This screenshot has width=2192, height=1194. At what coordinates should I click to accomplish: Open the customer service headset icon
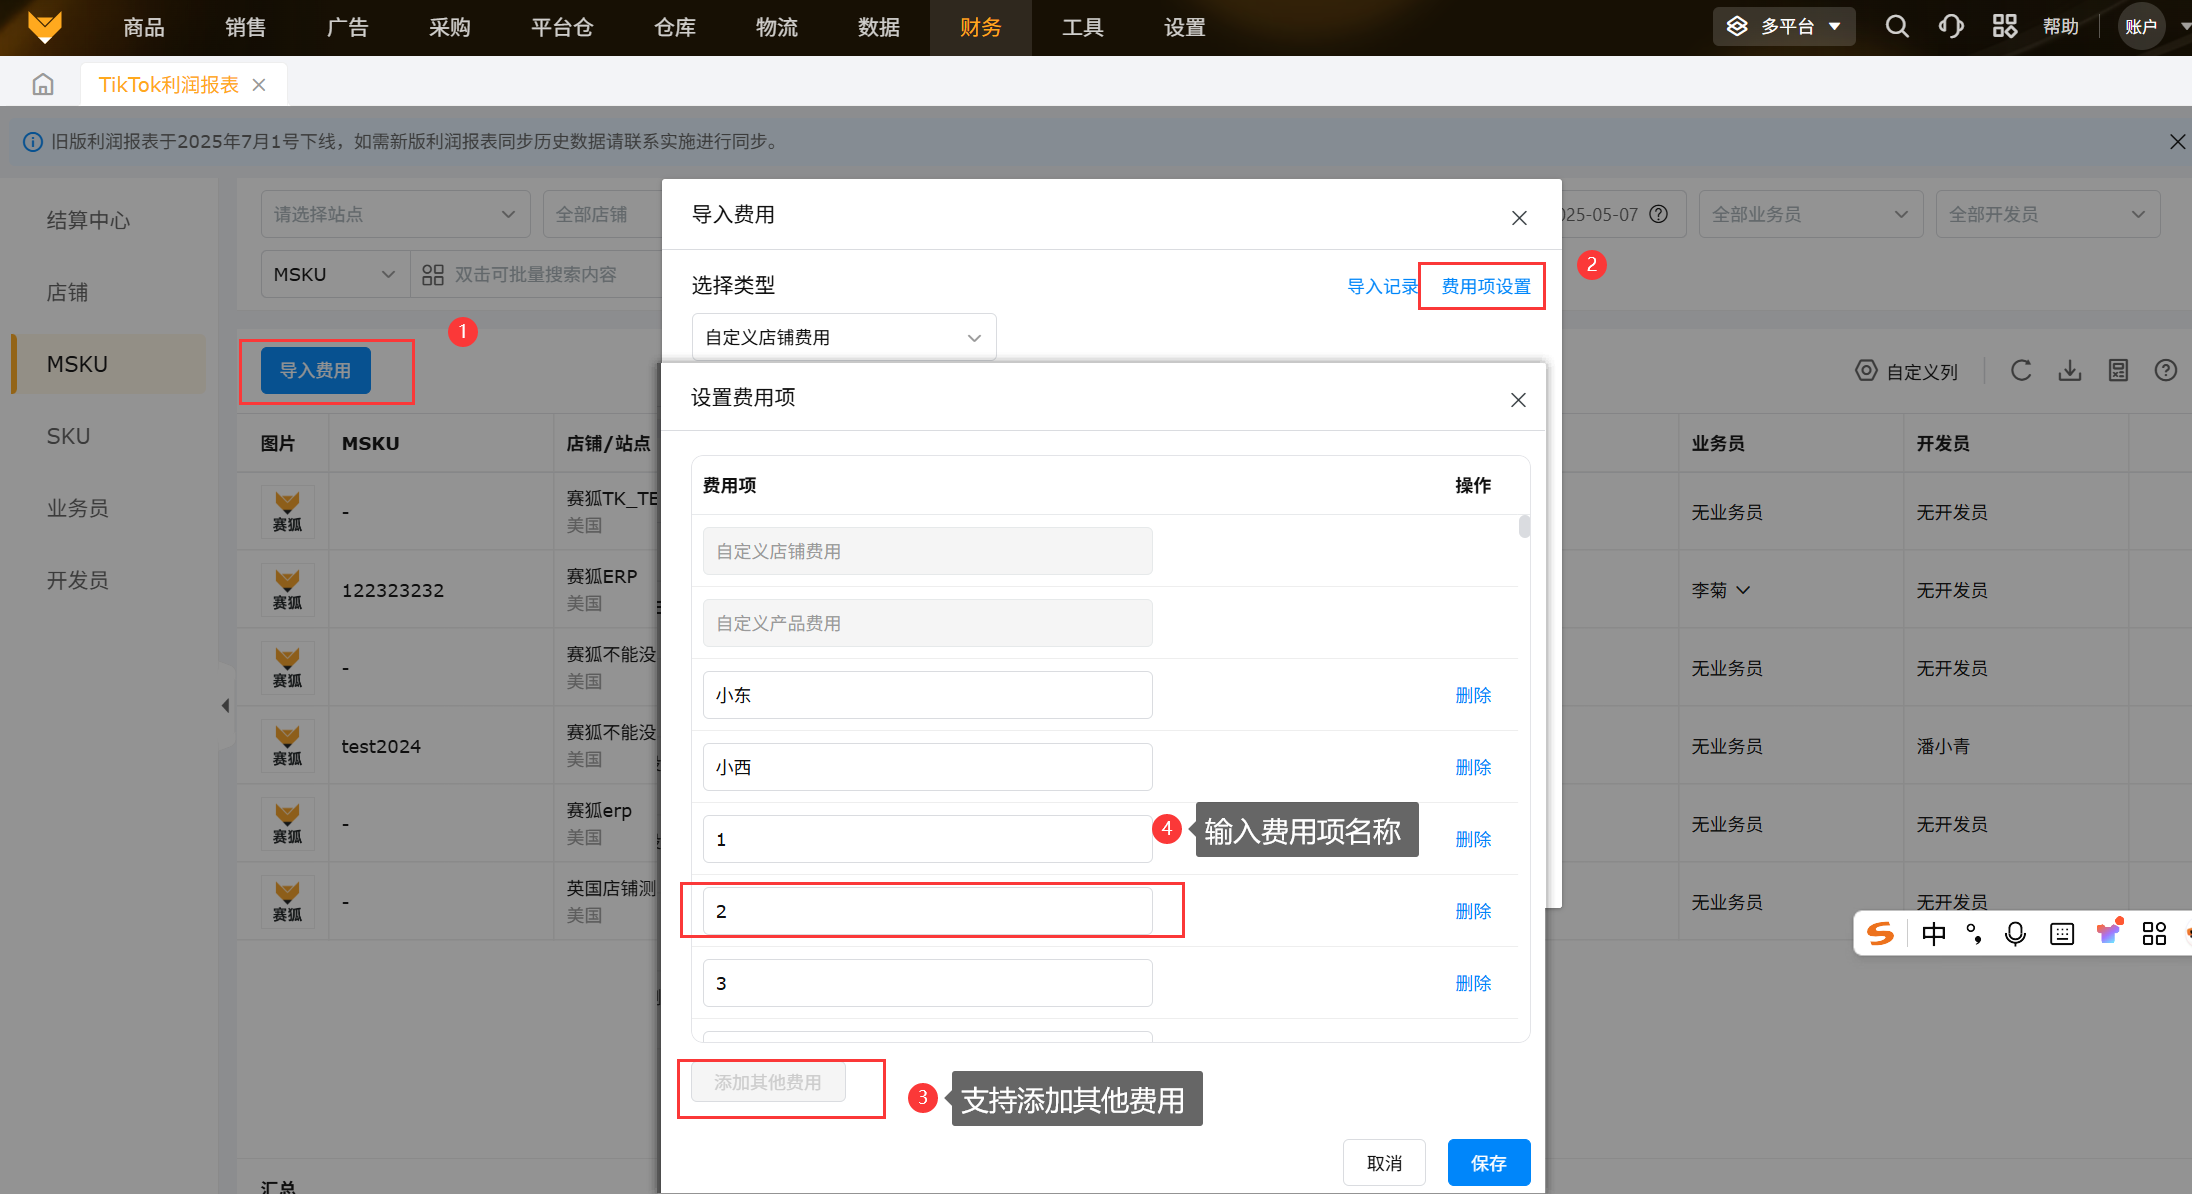tap(1950, 27)
